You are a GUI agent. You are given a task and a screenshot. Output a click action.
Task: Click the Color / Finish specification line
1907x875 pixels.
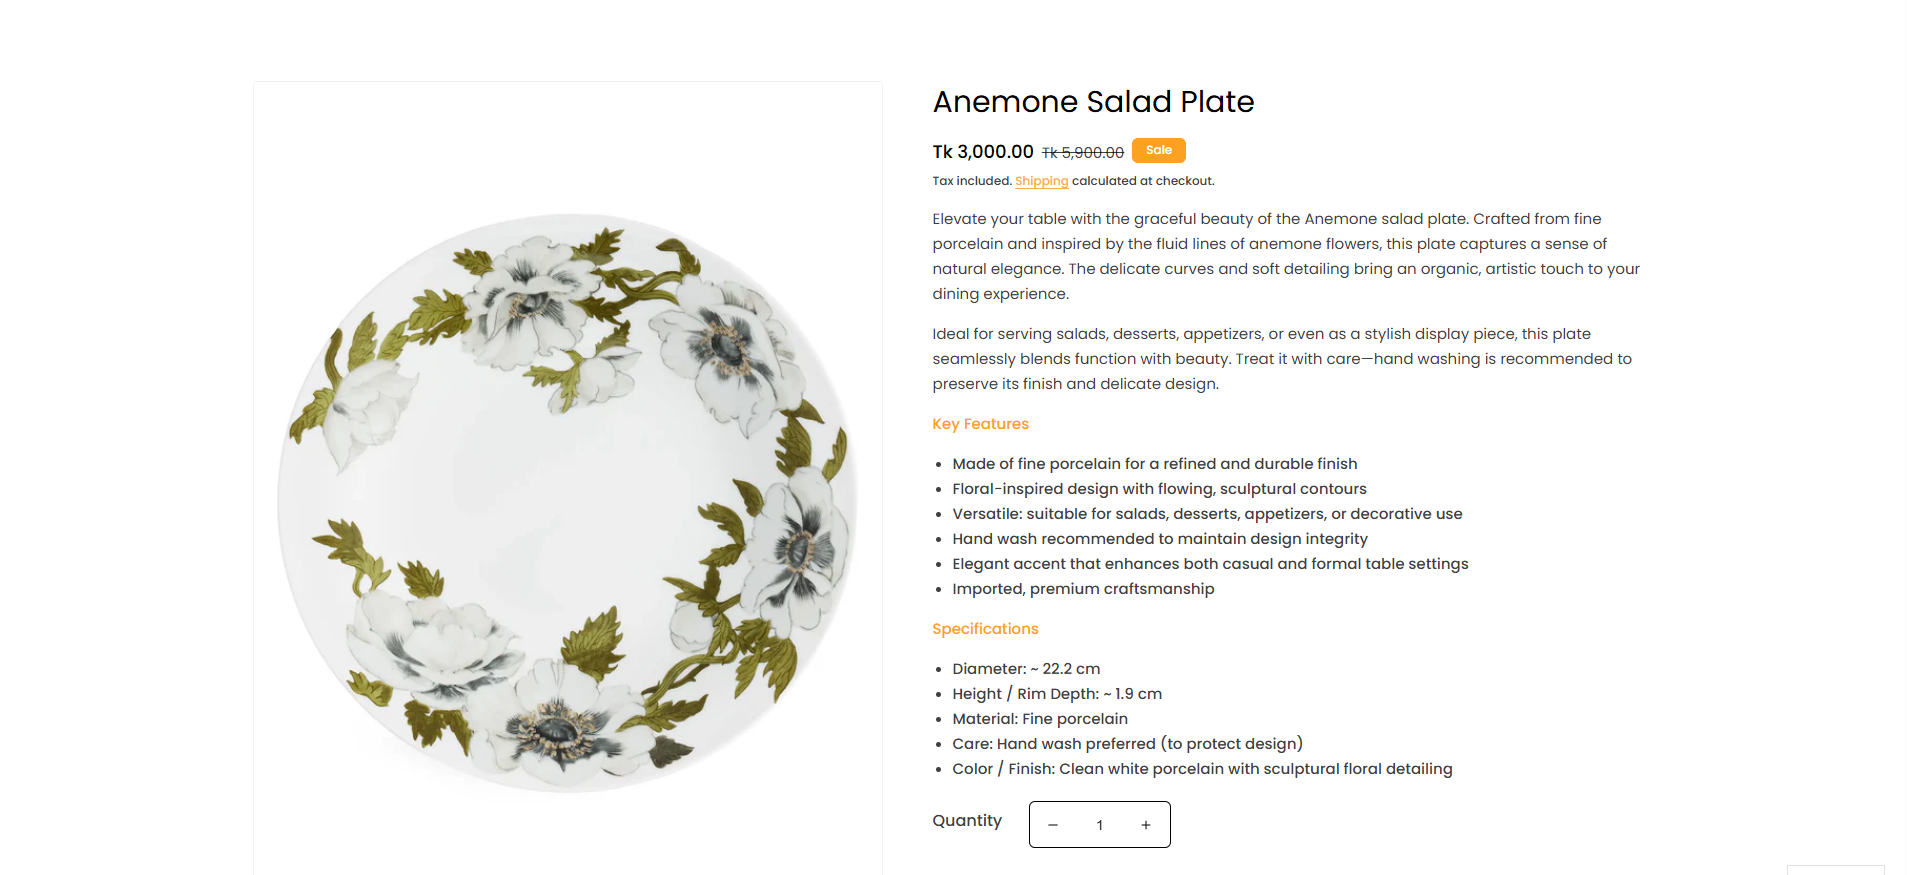(x=1201, y=769)
